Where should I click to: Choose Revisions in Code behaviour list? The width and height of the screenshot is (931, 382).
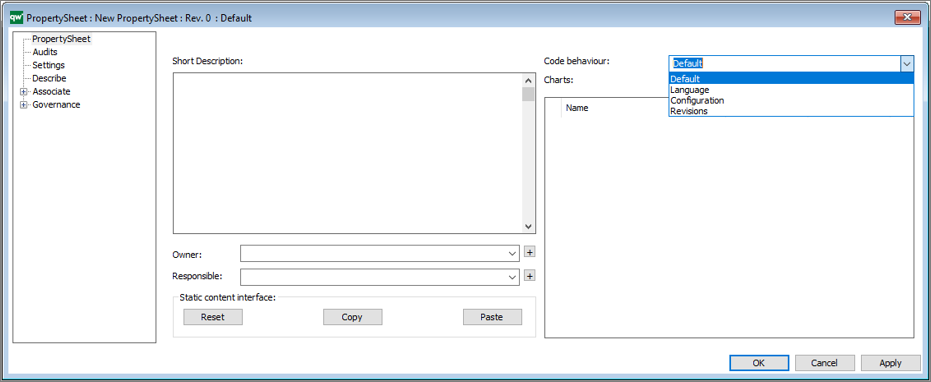(x=791, y=111)
